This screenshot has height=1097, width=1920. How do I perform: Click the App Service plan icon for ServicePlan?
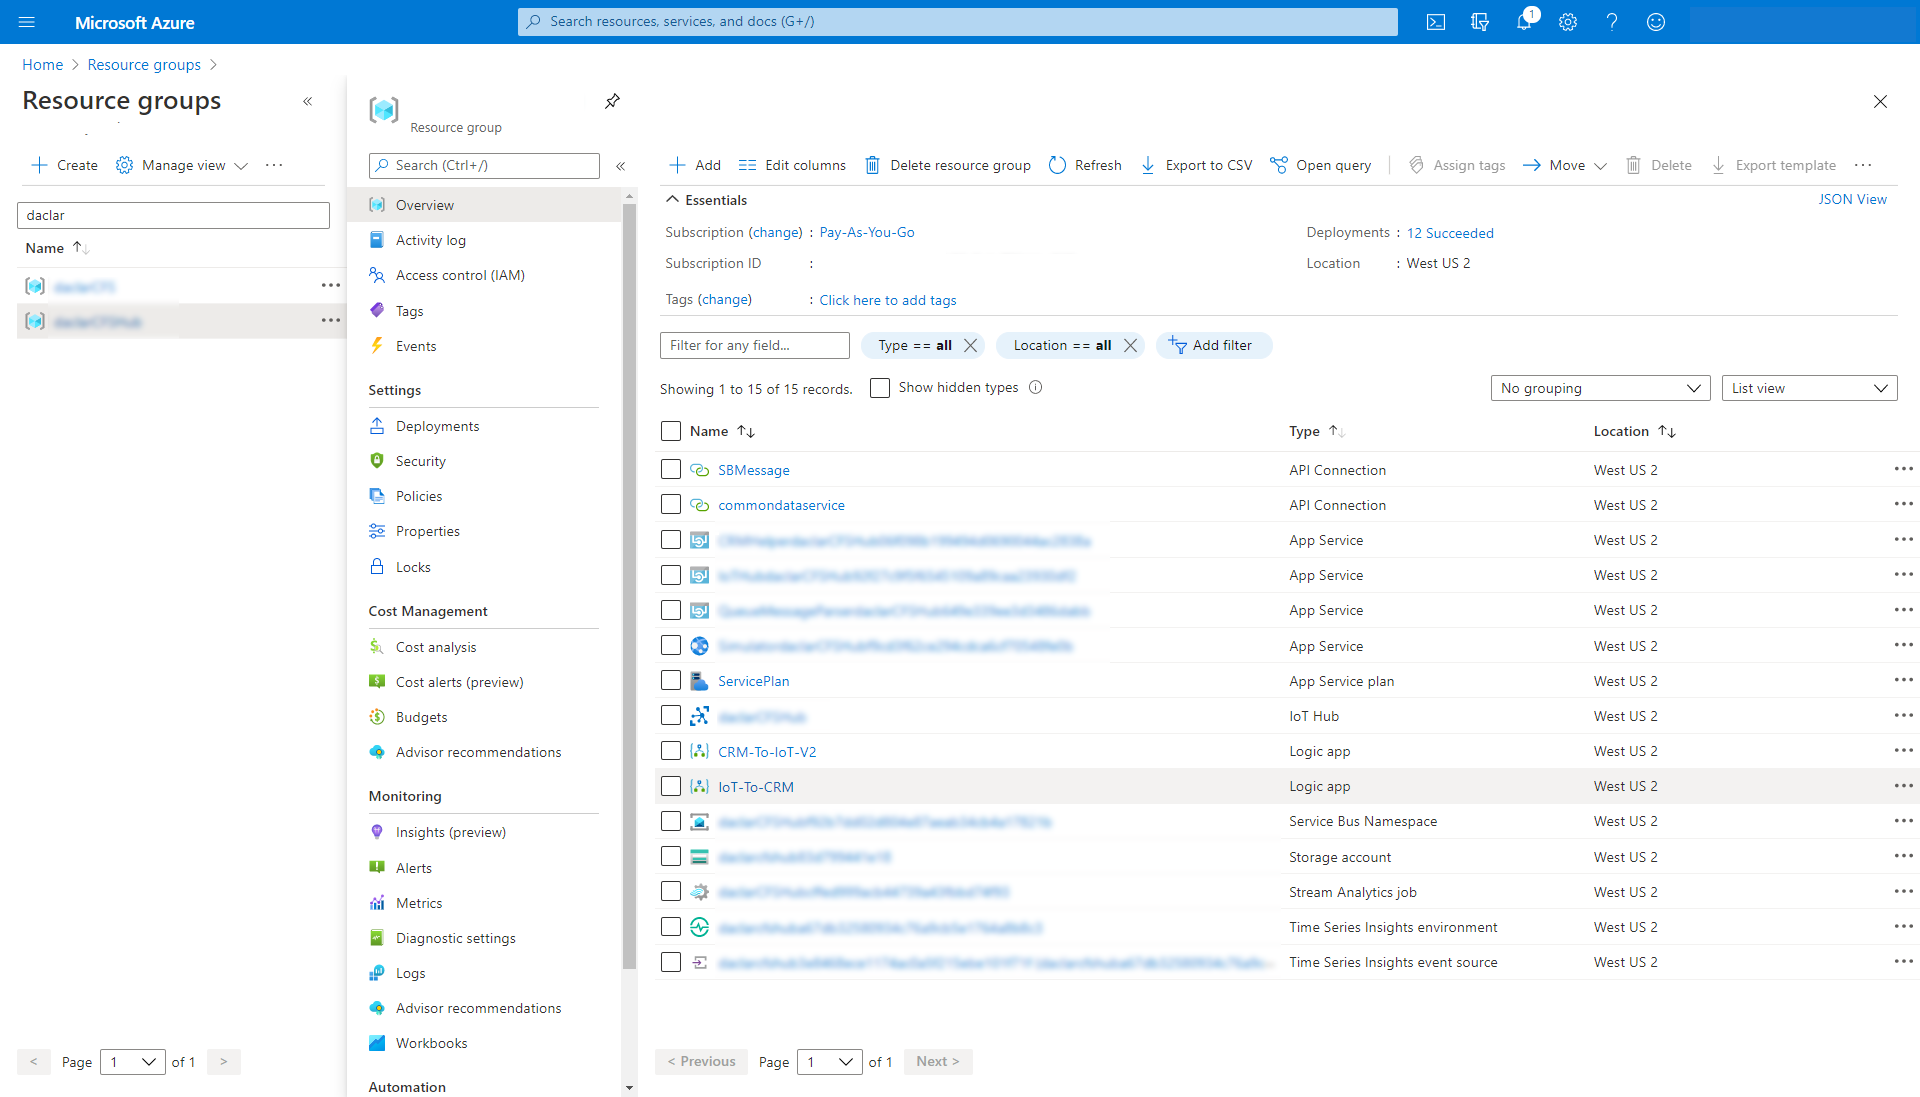(698, 680)
